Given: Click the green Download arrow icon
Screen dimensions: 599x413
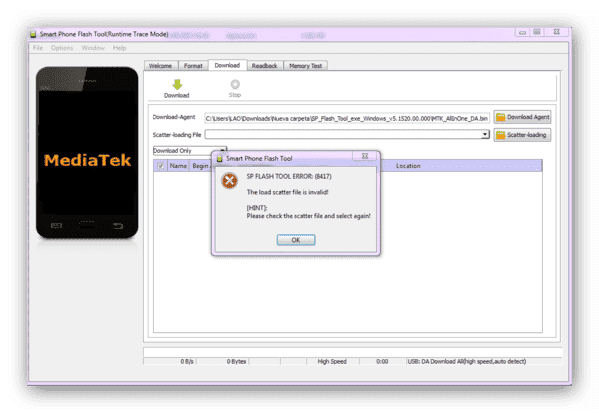Looking at the screenshot, I should [x=177, y=84].
